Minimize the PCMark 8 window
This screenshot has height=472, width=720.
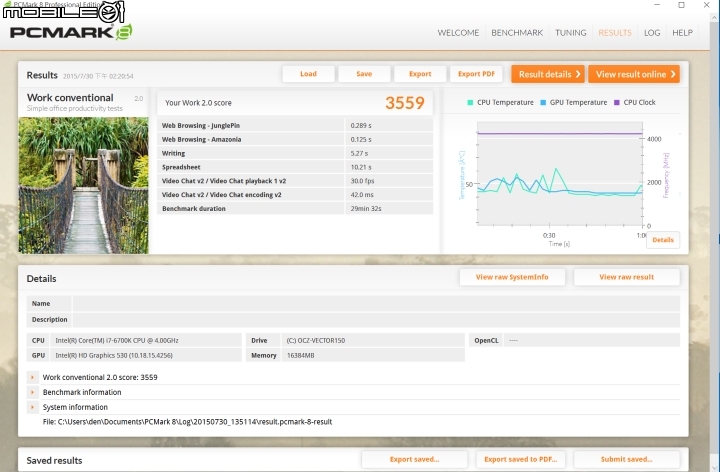(x=657, y=5)
